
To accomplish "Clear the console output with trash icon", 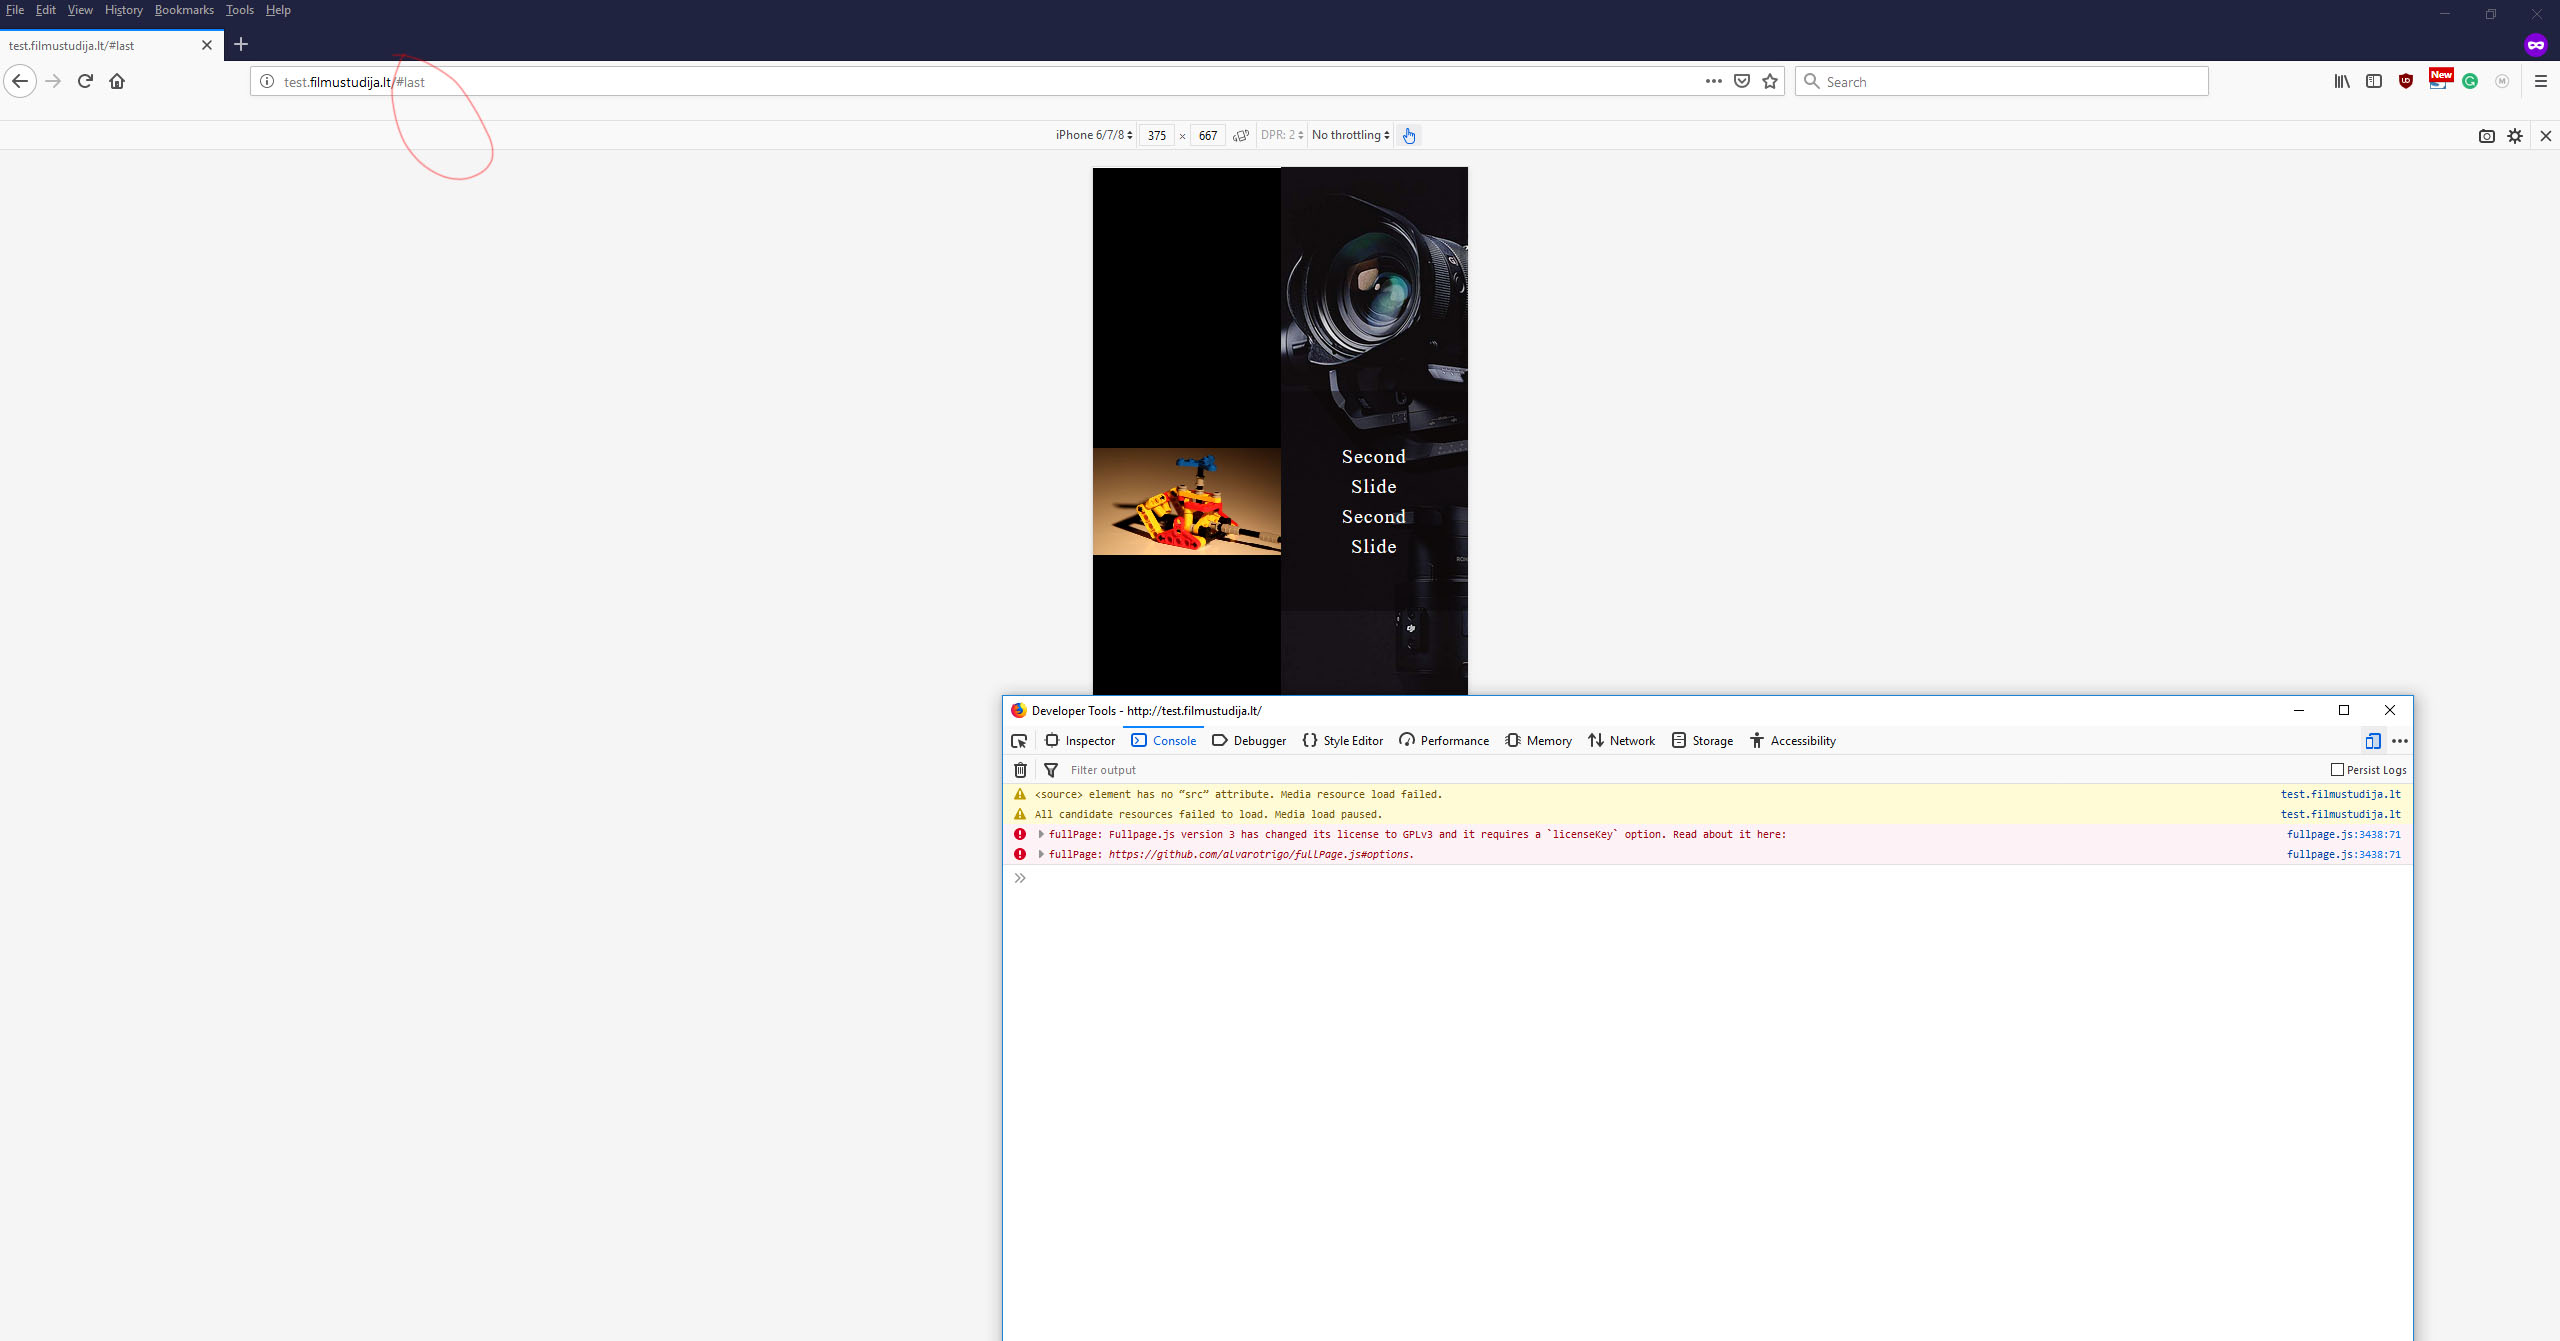I will click(x=1020, y=770).
